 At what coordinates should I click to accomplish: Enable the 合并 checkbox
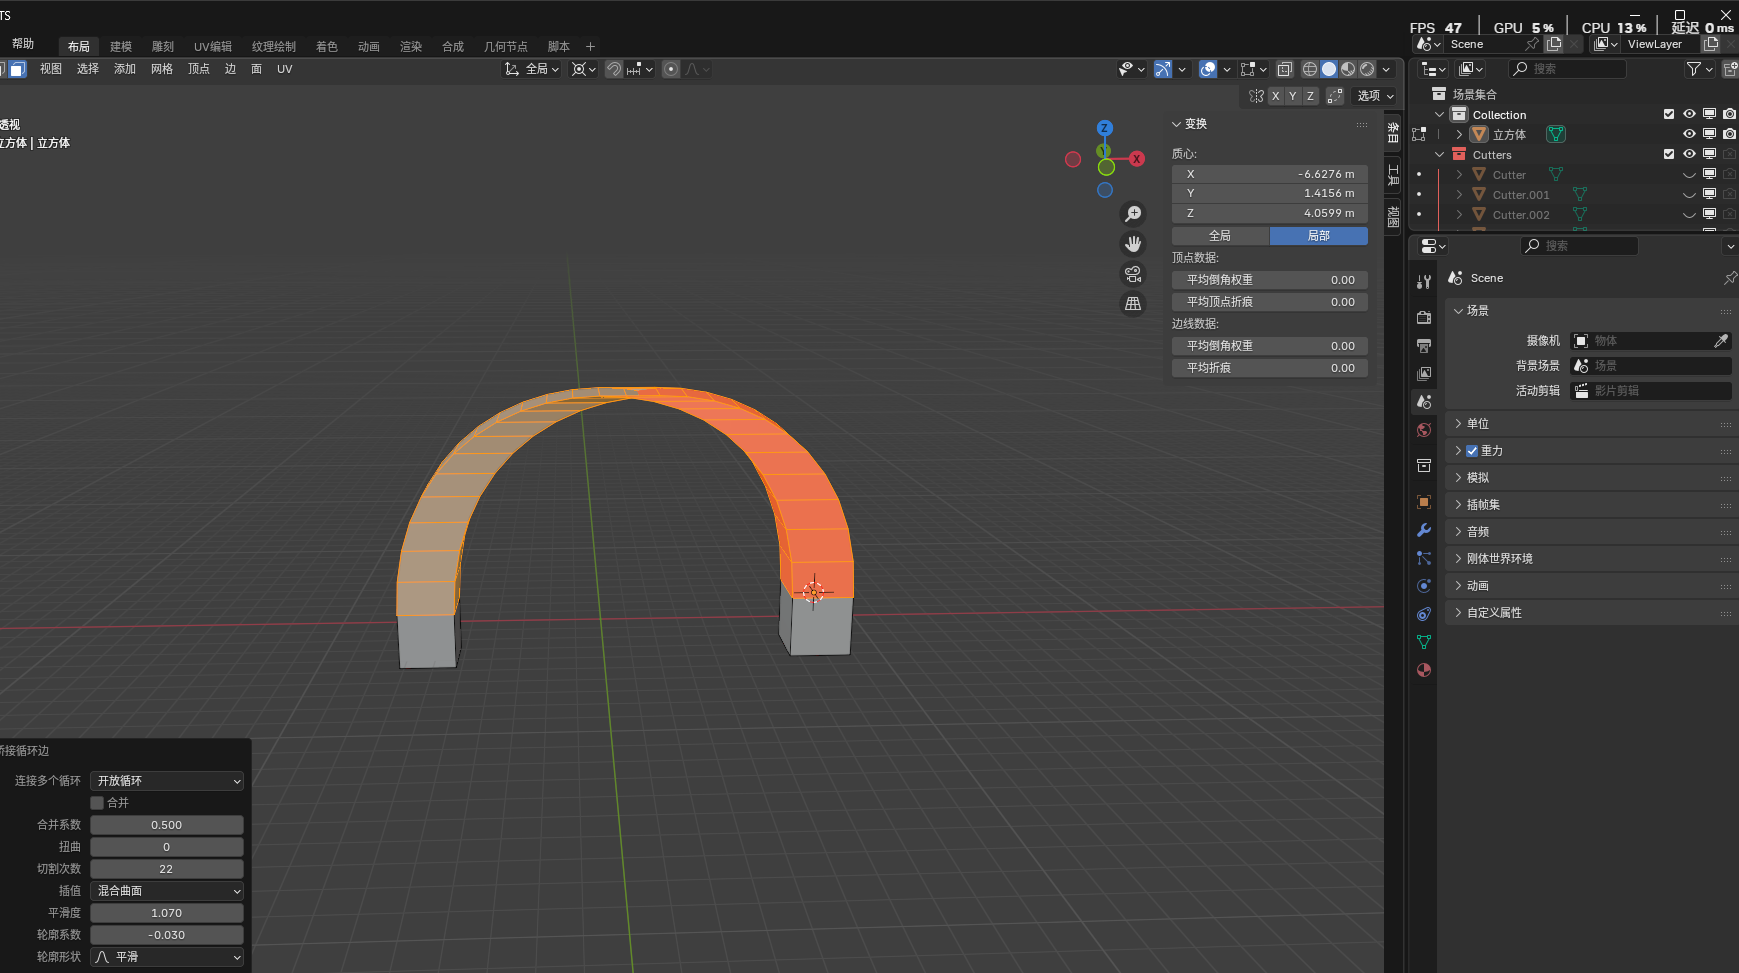(x=97, y=803)
